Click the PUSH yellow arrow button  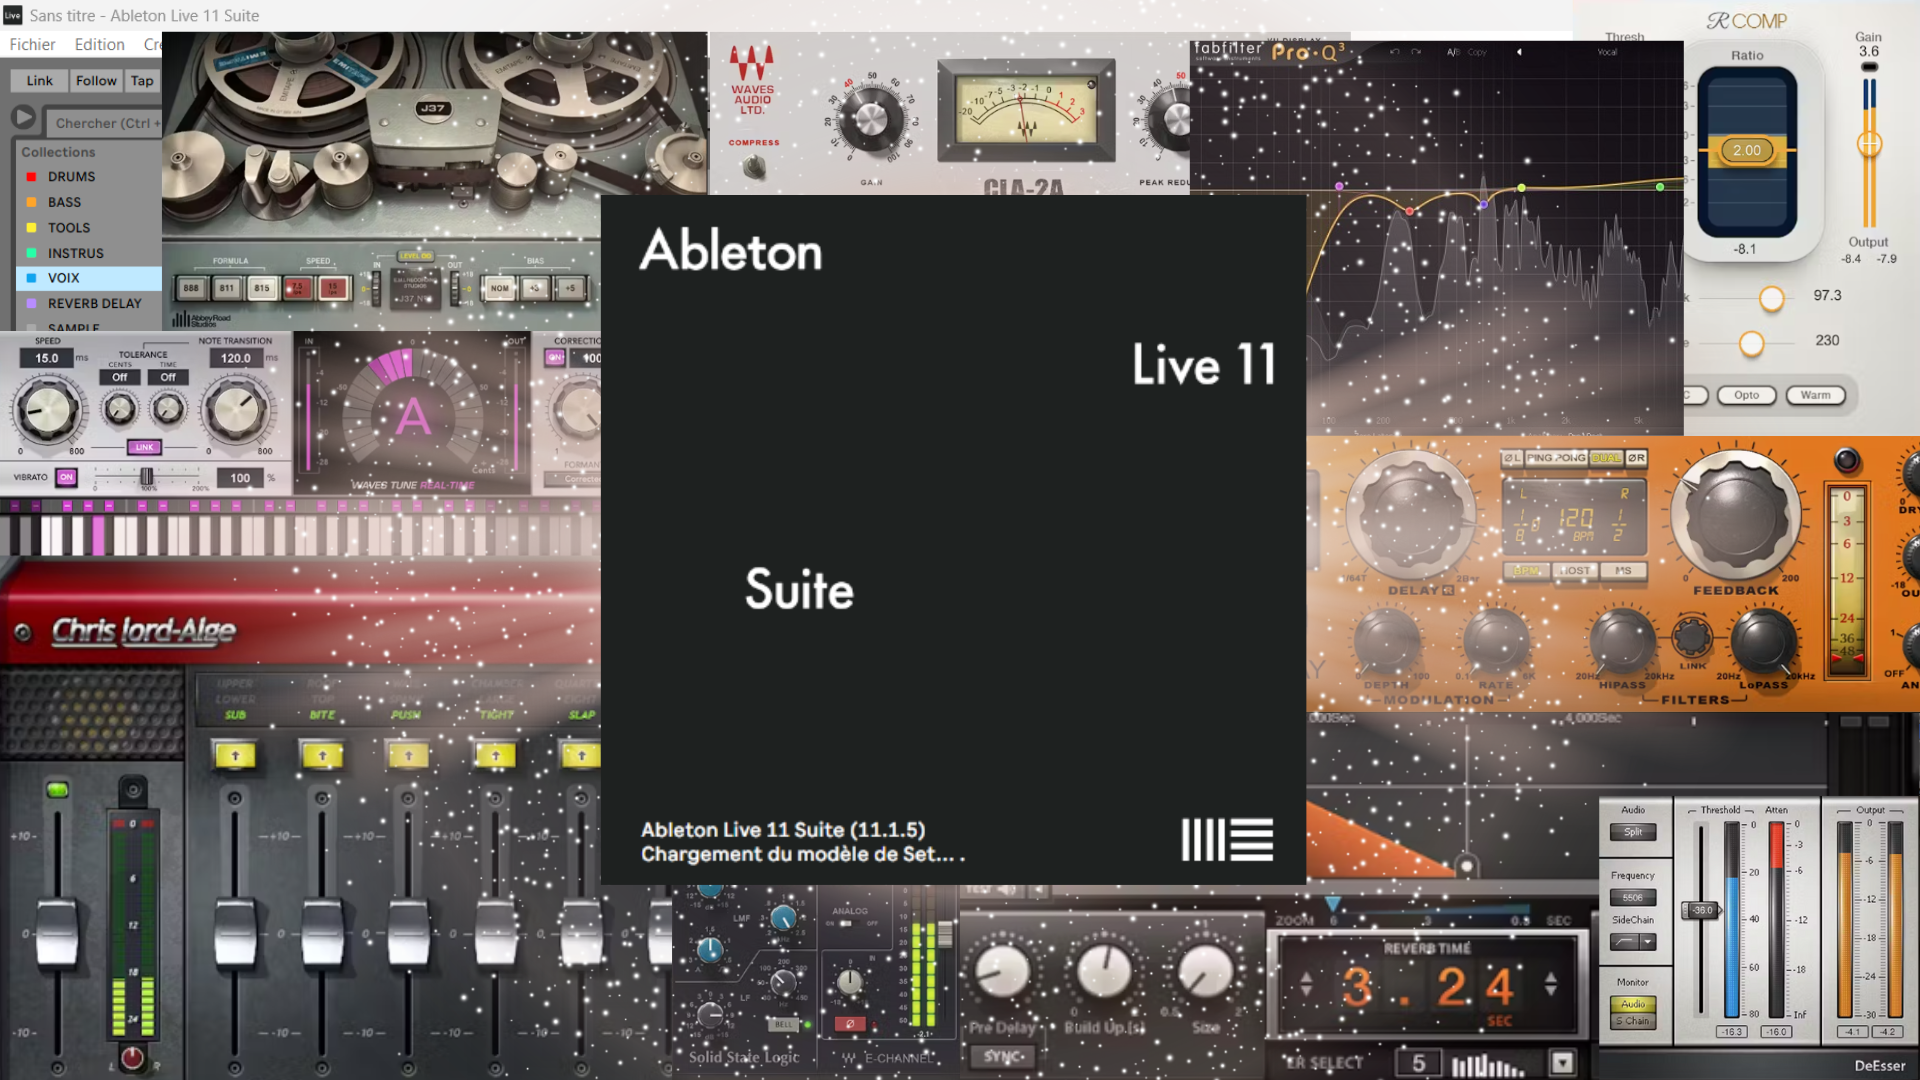(x=408, y=756)
